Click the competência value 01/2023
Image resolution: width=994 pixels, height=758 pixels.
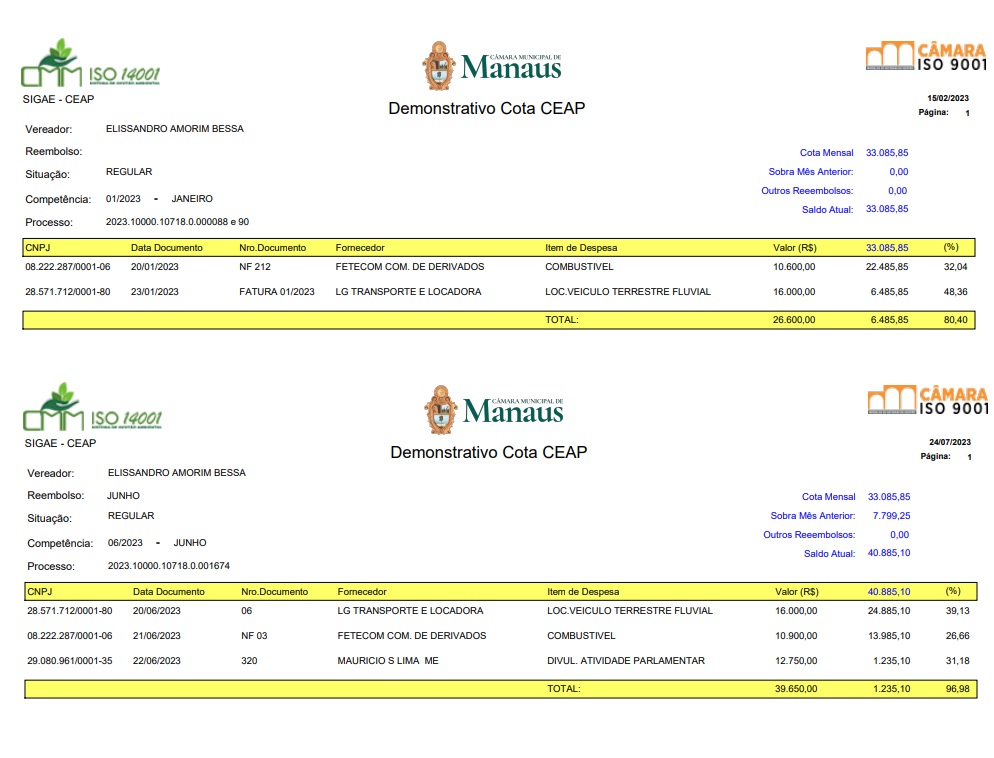click(x=123, y=199)
